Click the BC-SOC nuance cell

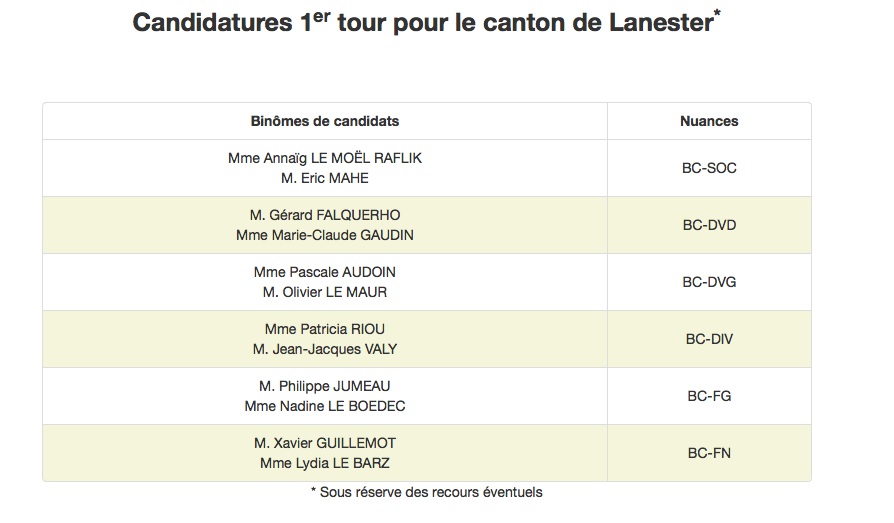click(x=709, y=168)
